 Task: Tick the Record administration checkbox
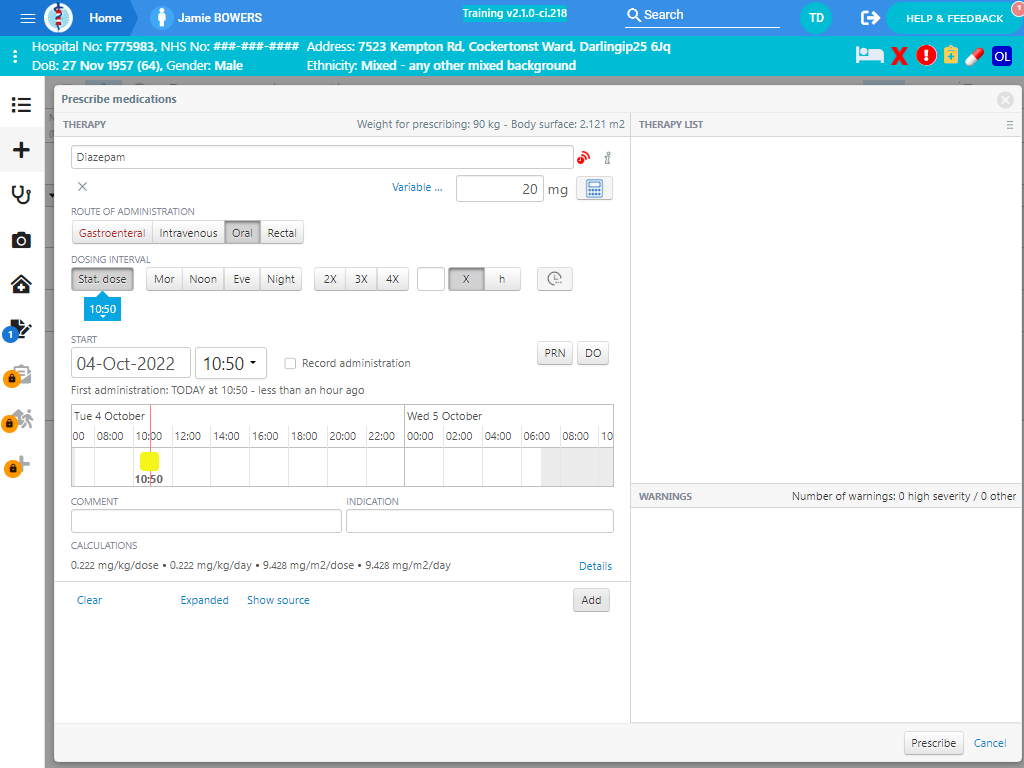pyautogui.click(x=291, y=363)
